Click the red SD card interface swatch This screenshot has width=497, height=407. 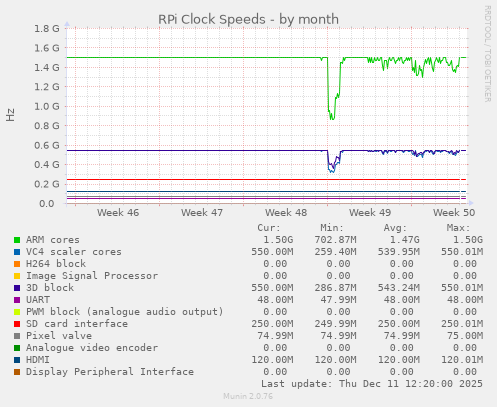click(17, 324)
